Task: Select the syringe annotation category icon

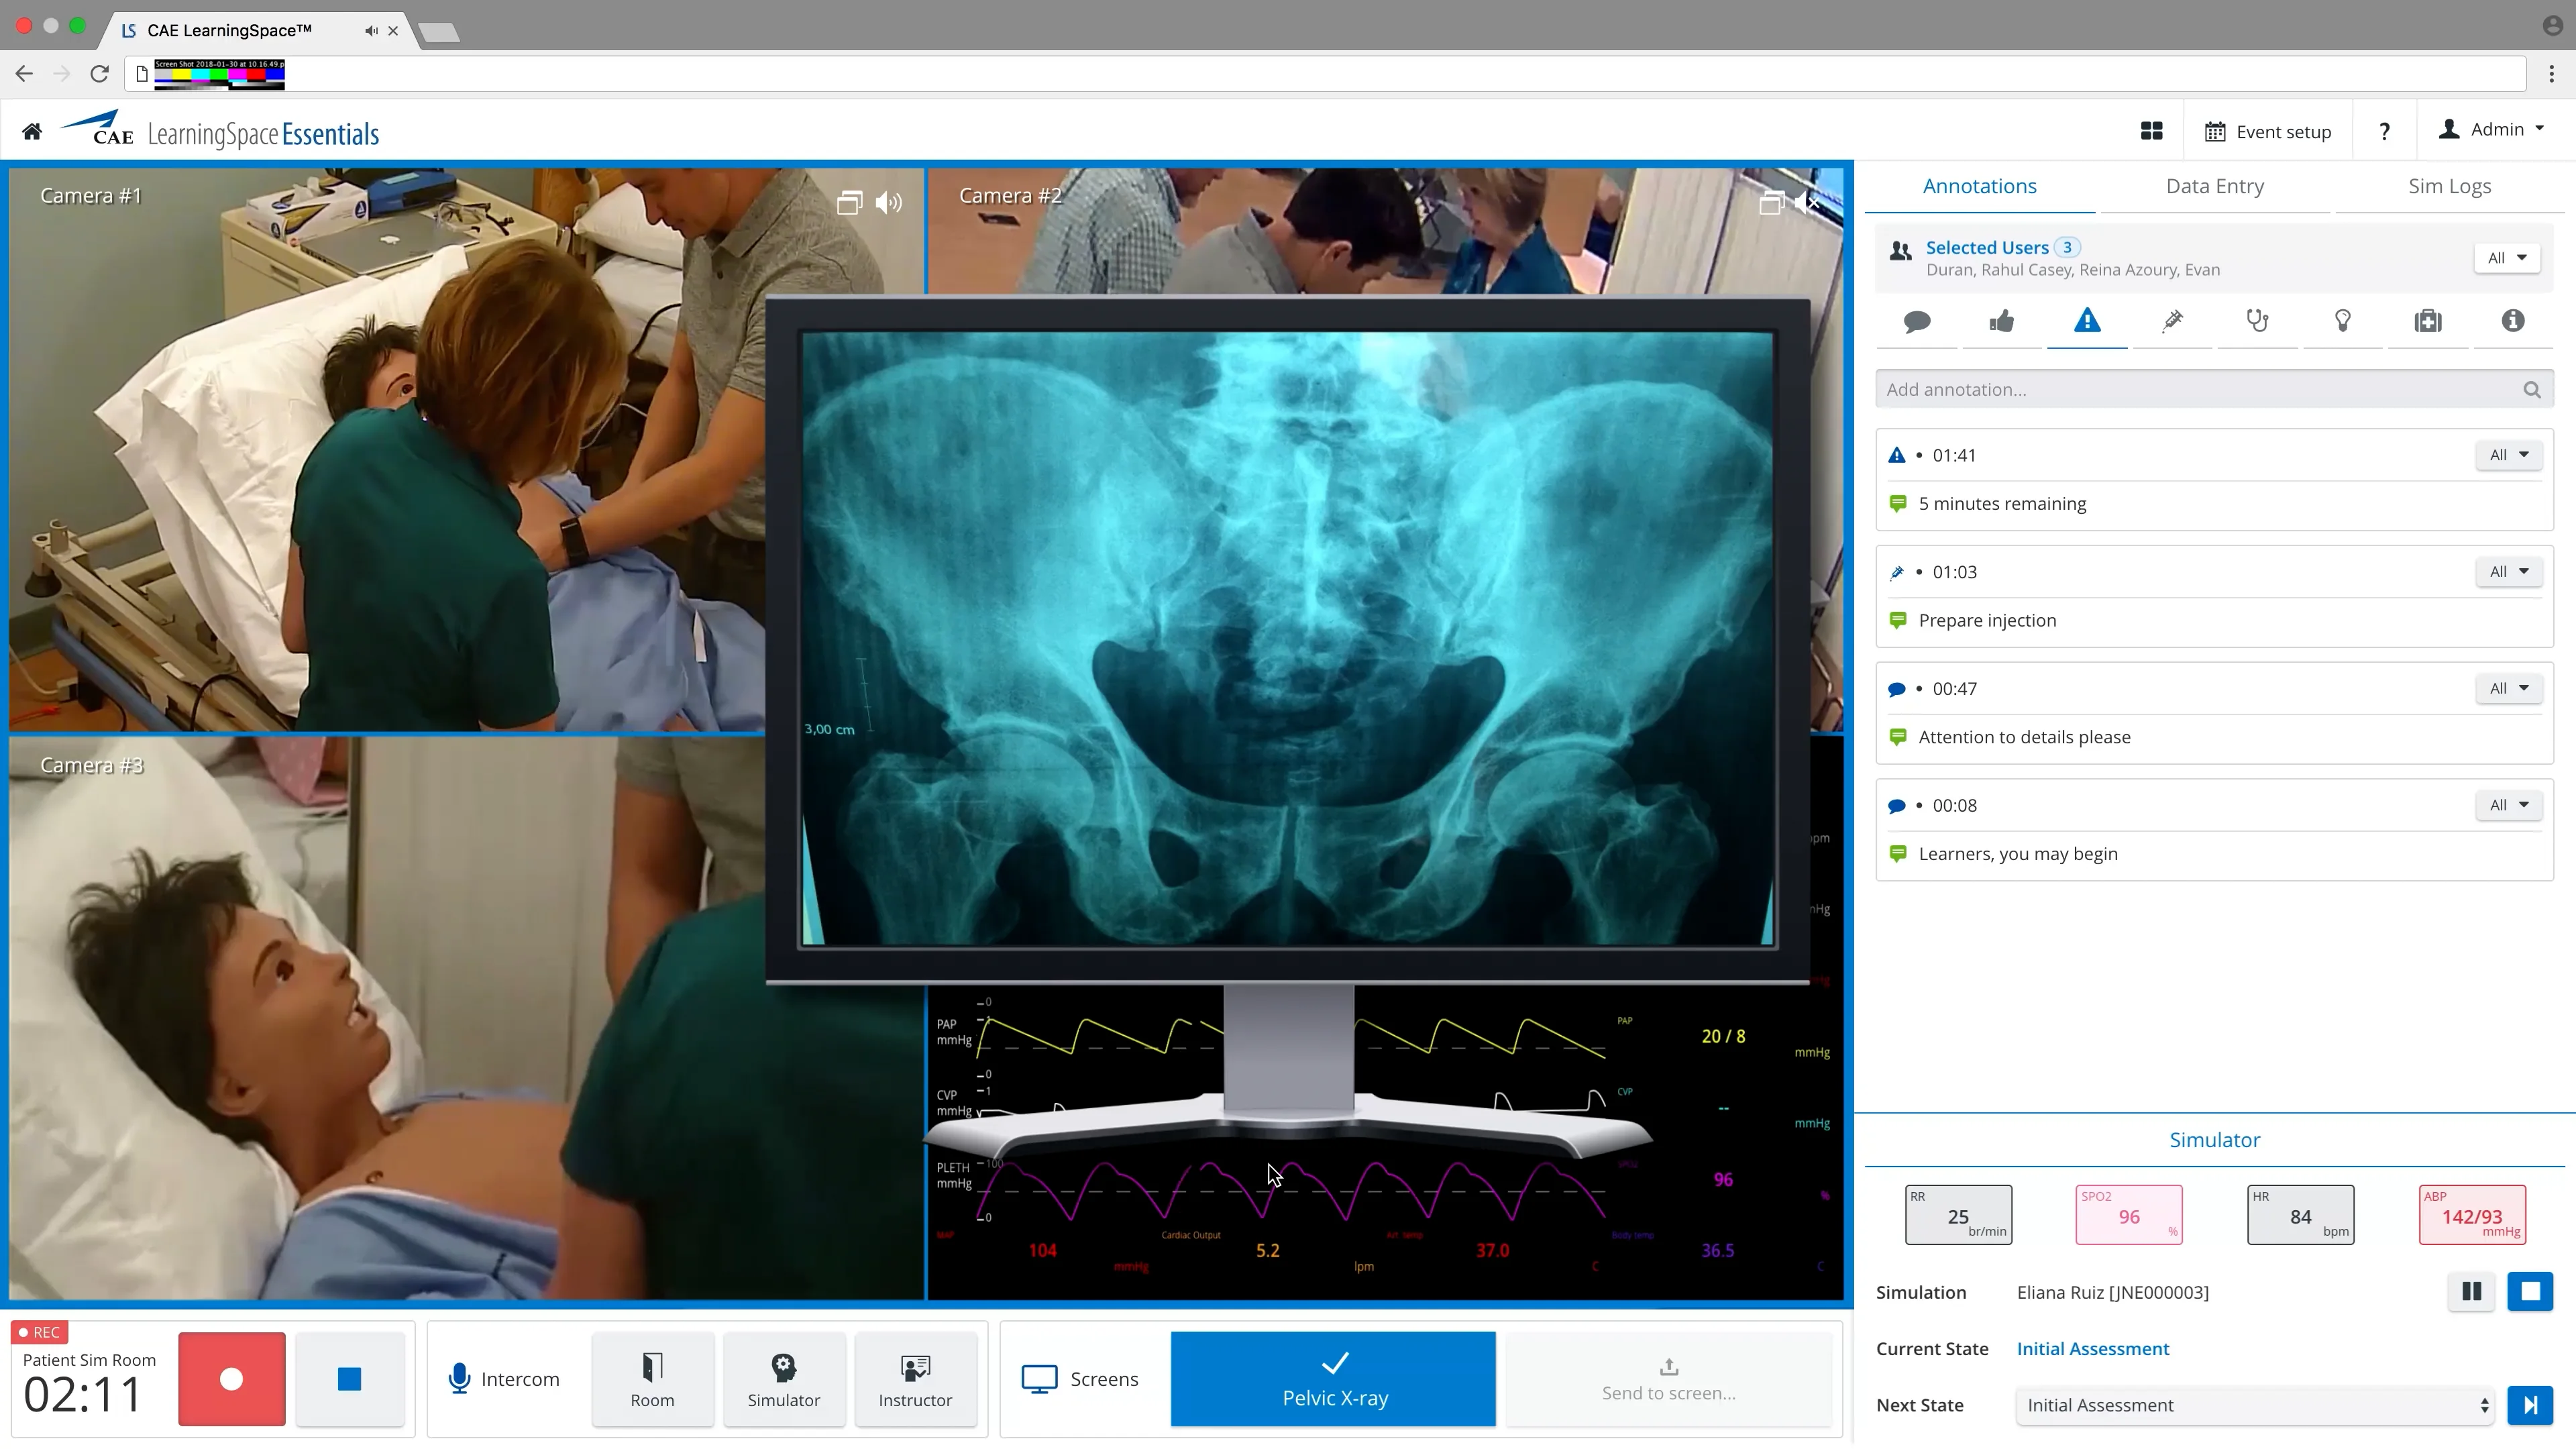Action: 2172,321
